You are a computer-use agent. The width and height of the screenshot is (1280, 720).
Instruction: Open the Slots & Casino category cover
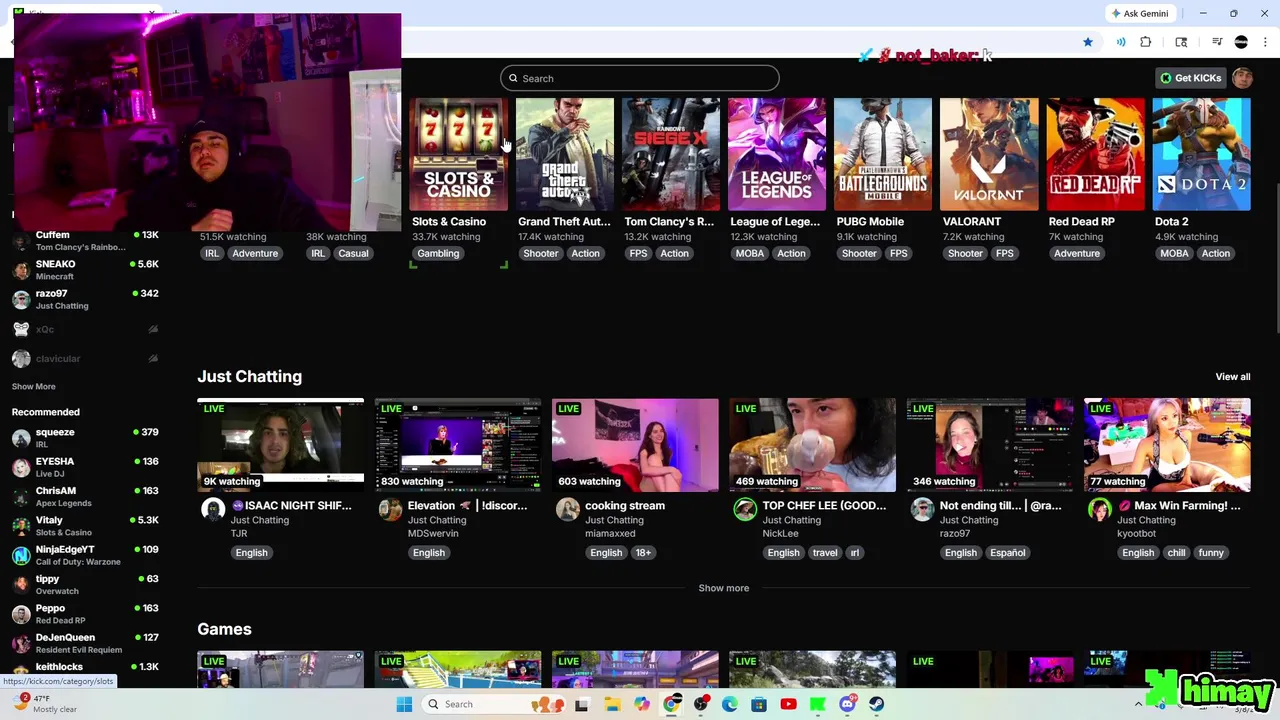click(459, 155)
